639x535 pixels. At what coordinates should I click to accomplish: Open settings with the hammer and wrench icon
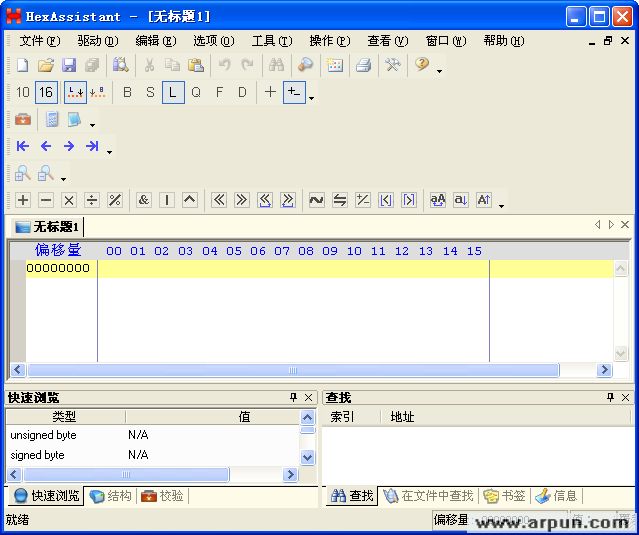[392, 65]
